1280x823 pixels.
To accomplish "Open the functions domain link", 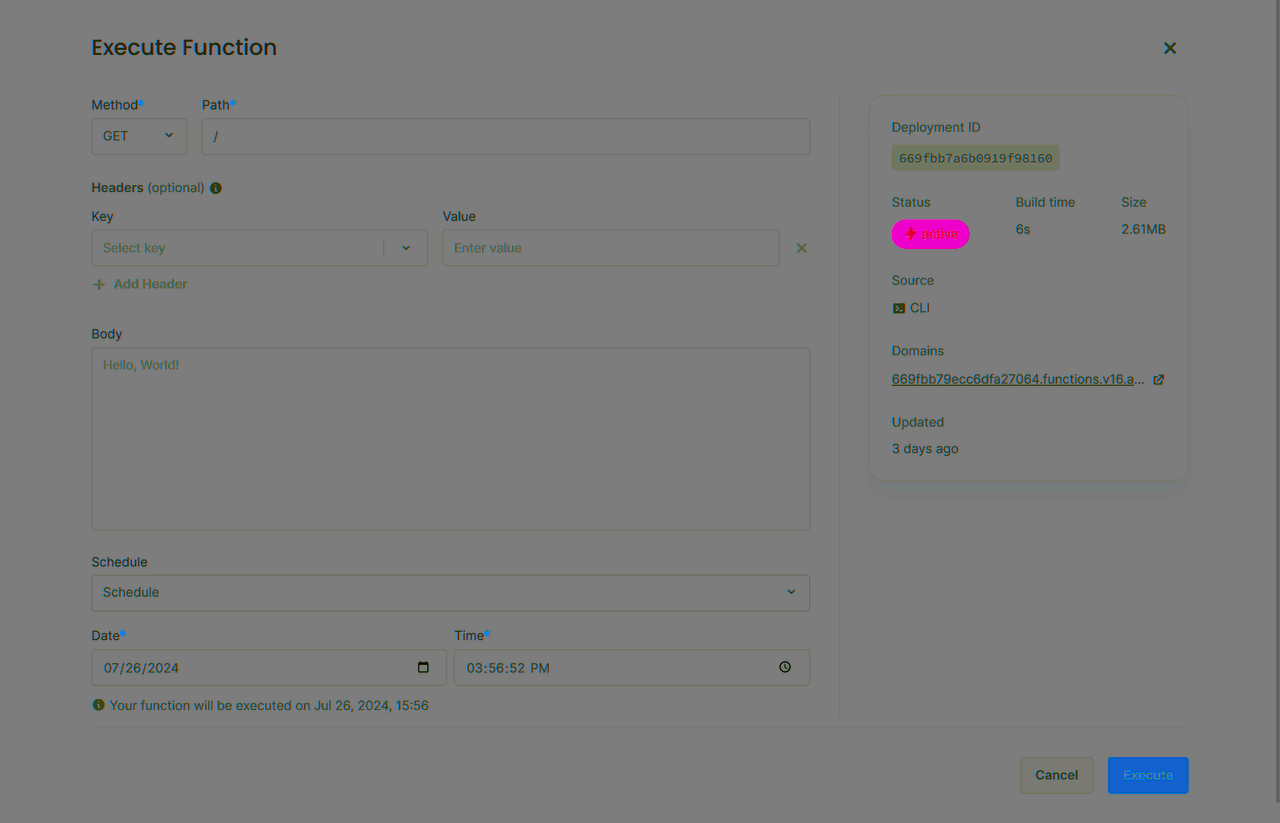I will coord(1018,379).
